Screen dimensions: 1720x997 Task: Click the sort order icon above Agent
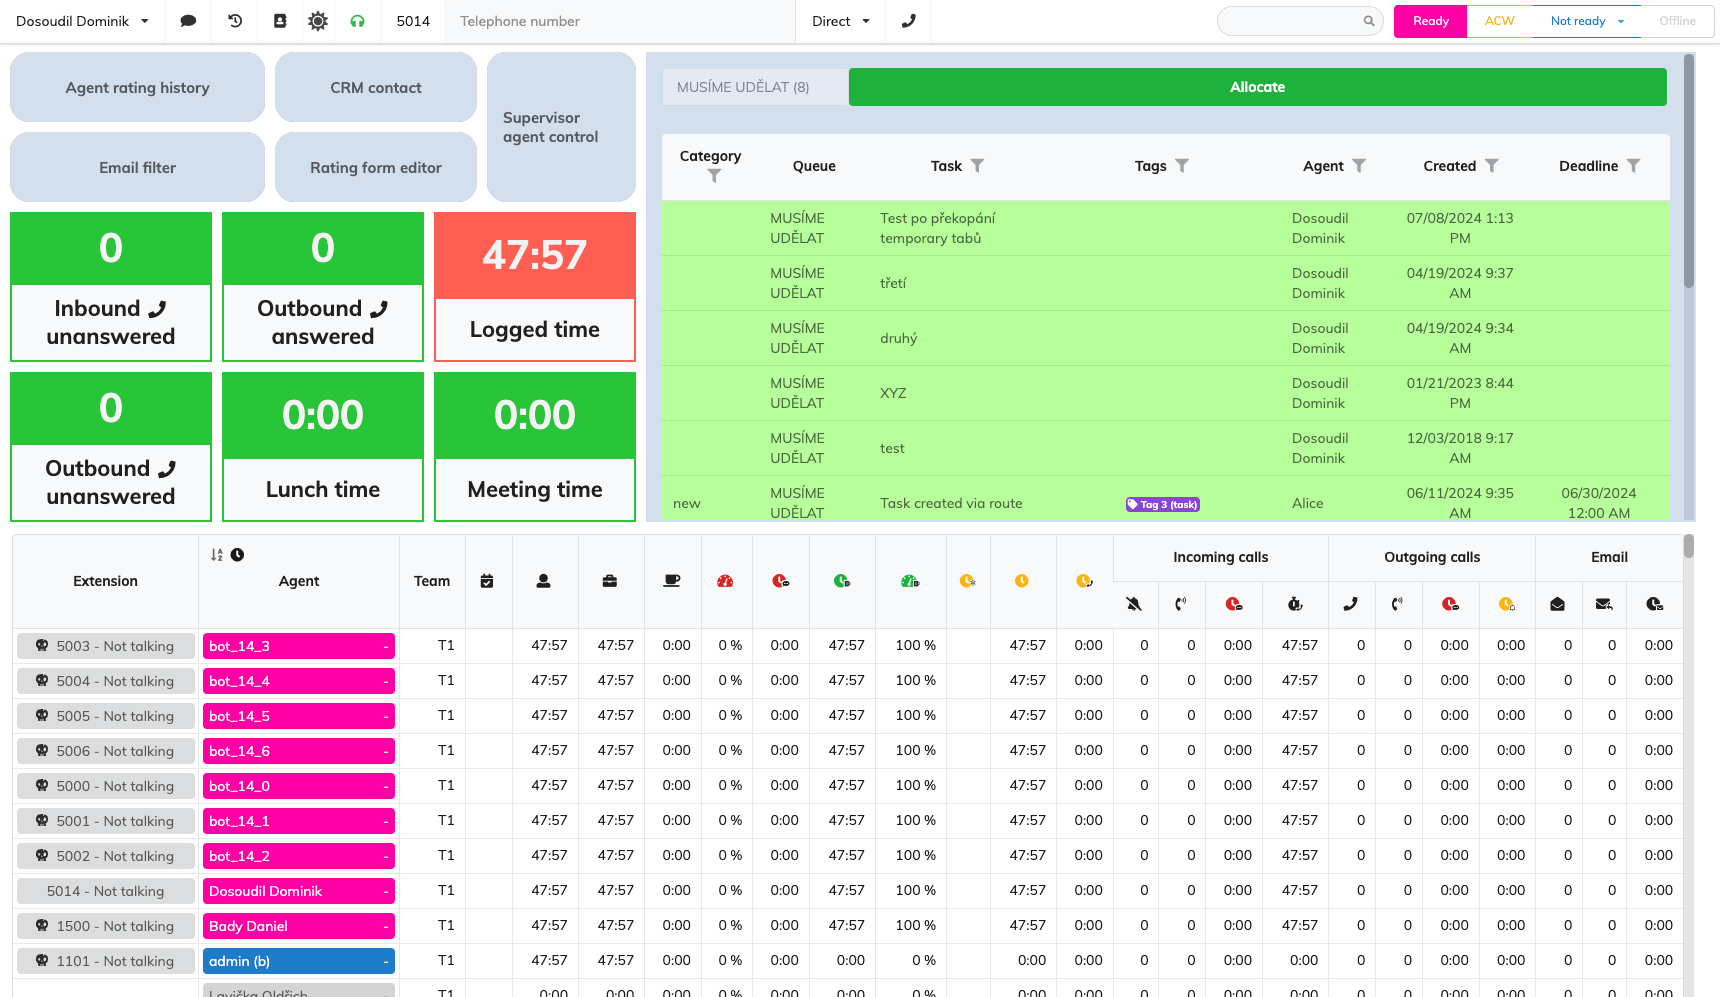217,555
